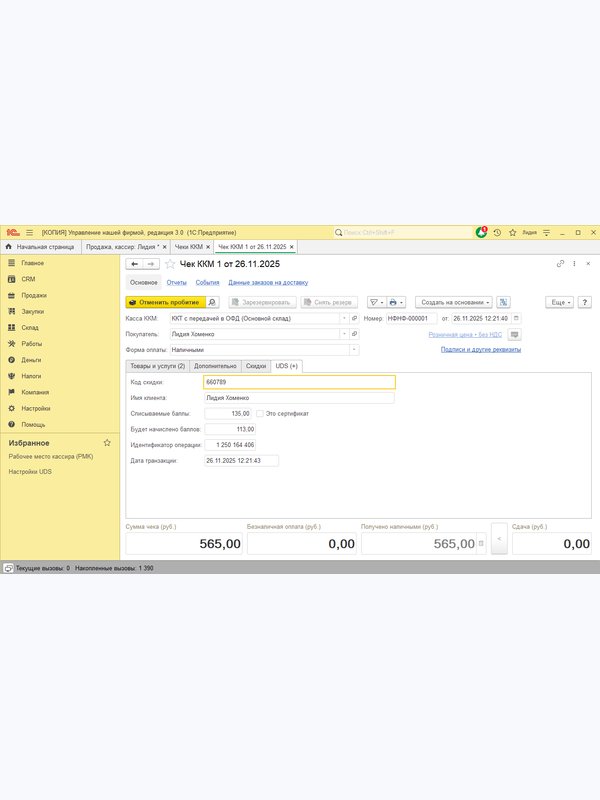The height and width of the screenshot is (800, 600).
Task: Open the Создать на основании dropdown
Action: [454, 303]
